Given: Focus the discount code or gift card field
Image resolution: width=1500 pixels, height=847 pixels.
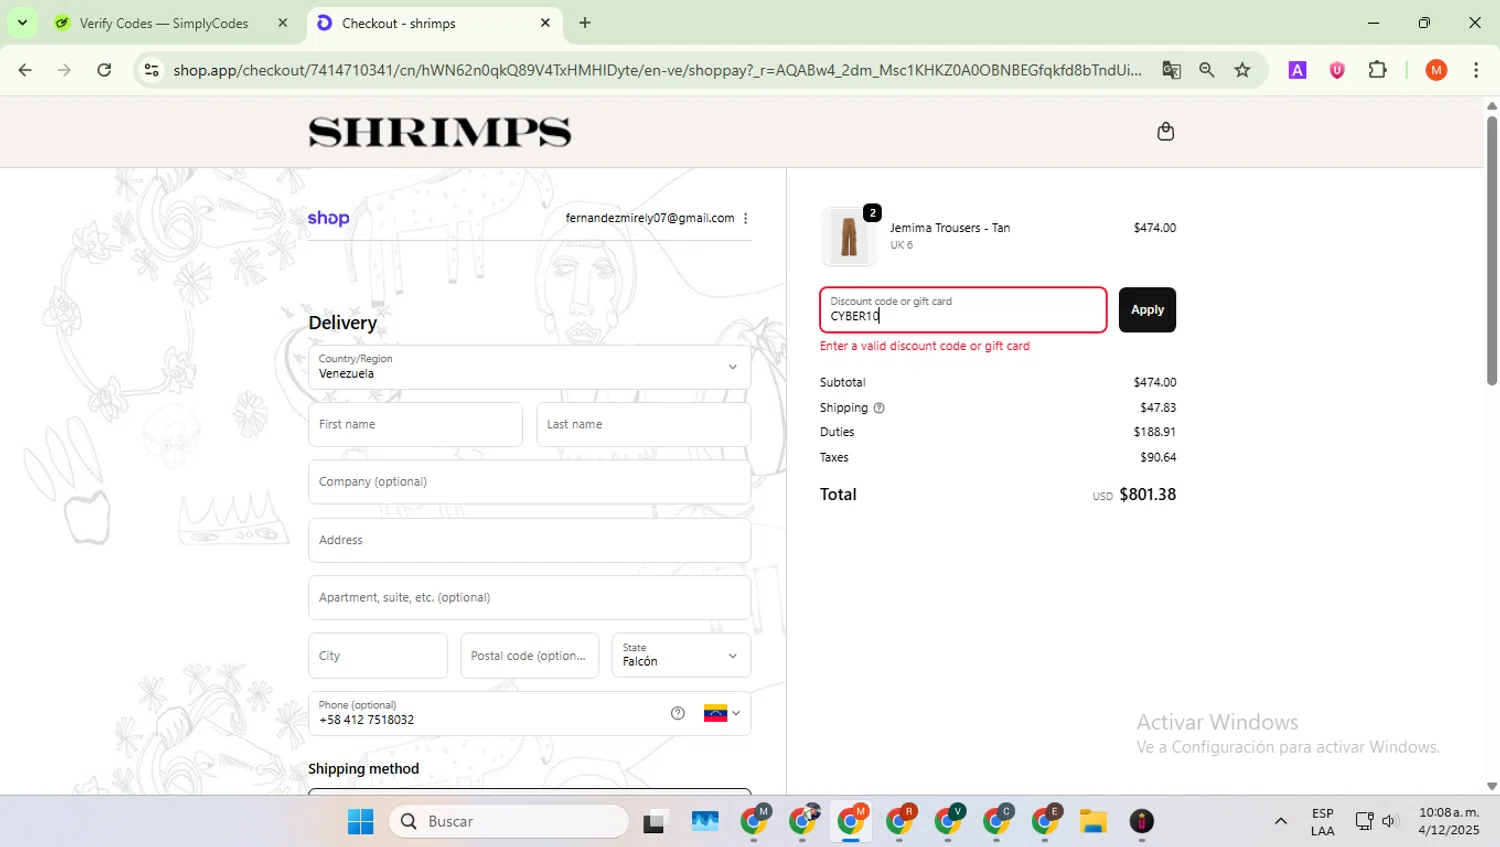Looking at the screenshot, I should pyautogui.click(x=963, y=310).
